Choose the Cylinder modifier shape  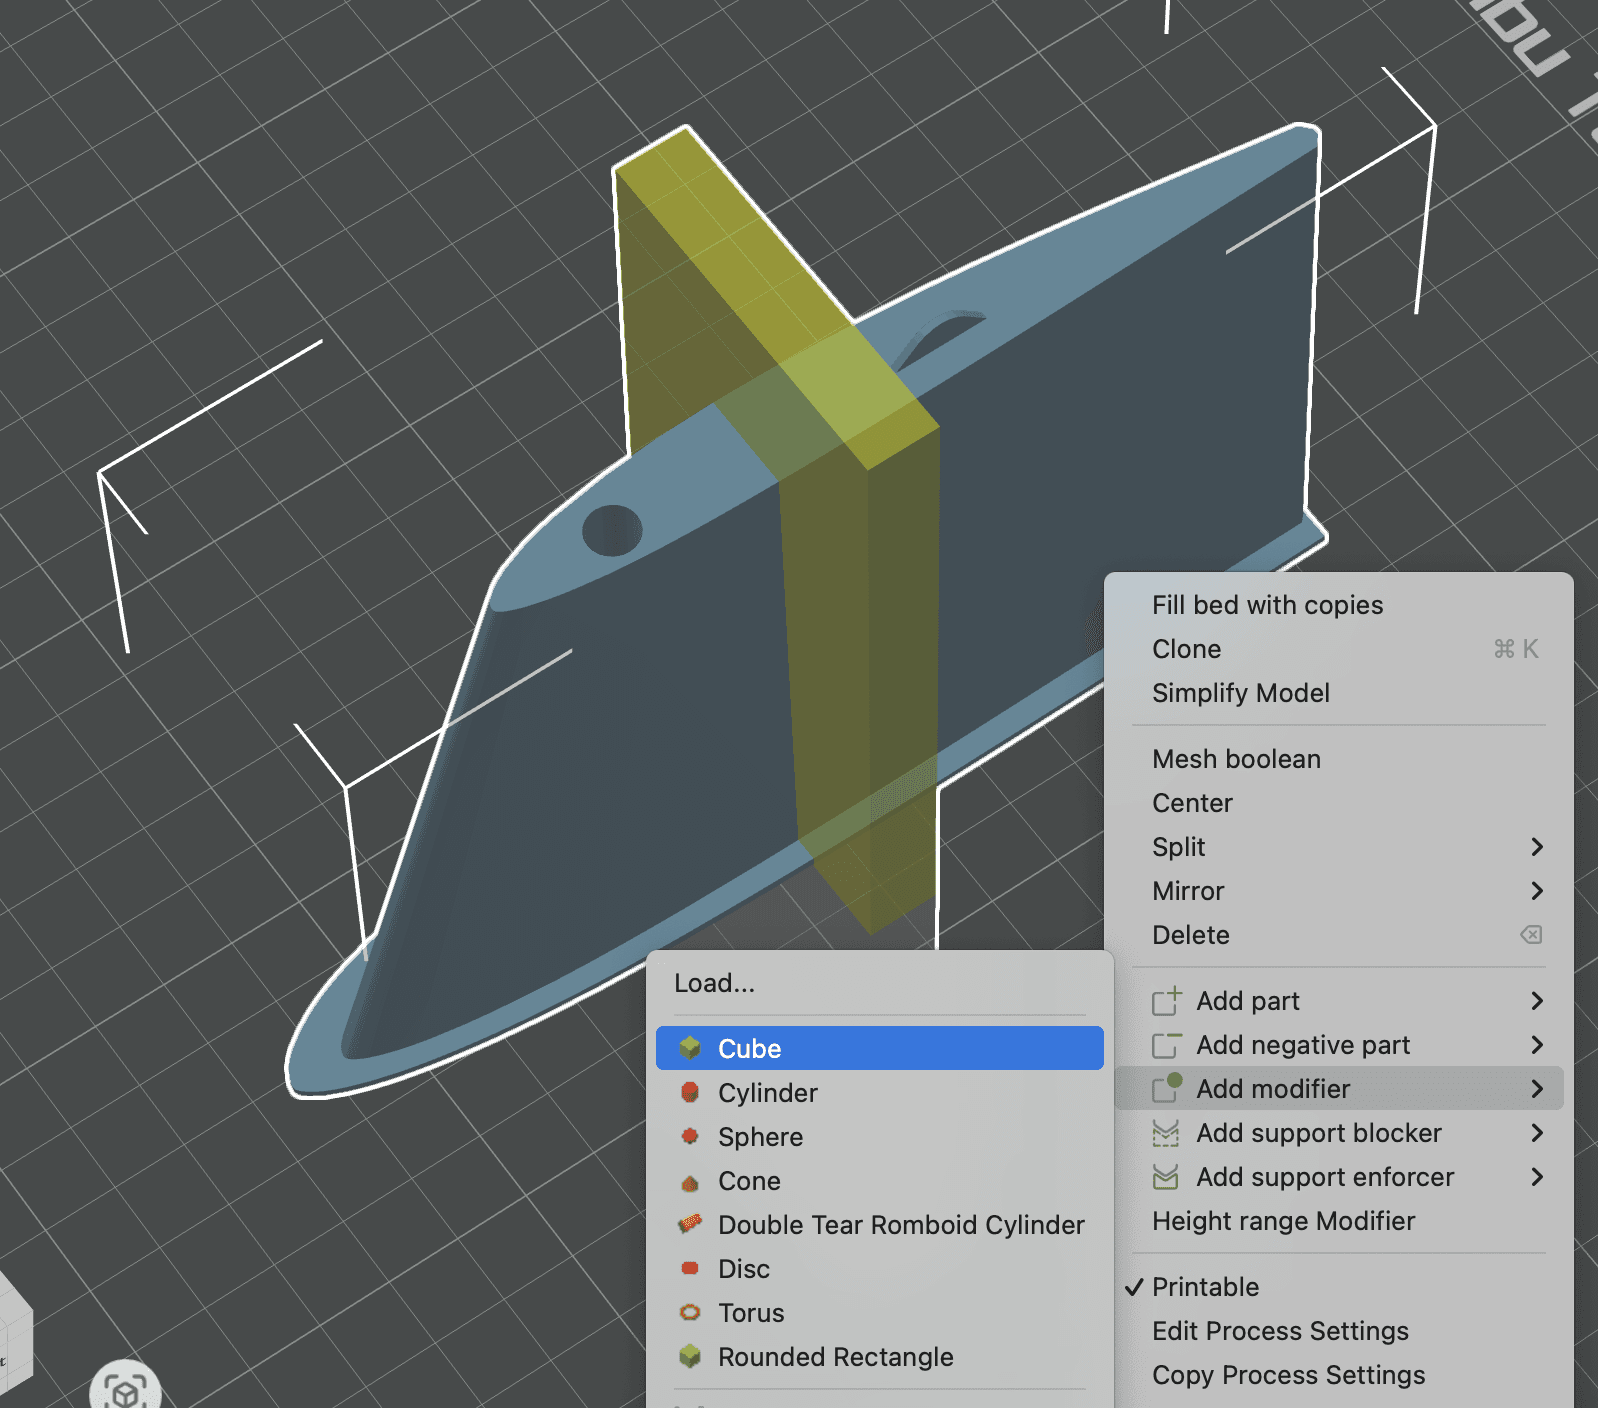[x=879, y=1092]
